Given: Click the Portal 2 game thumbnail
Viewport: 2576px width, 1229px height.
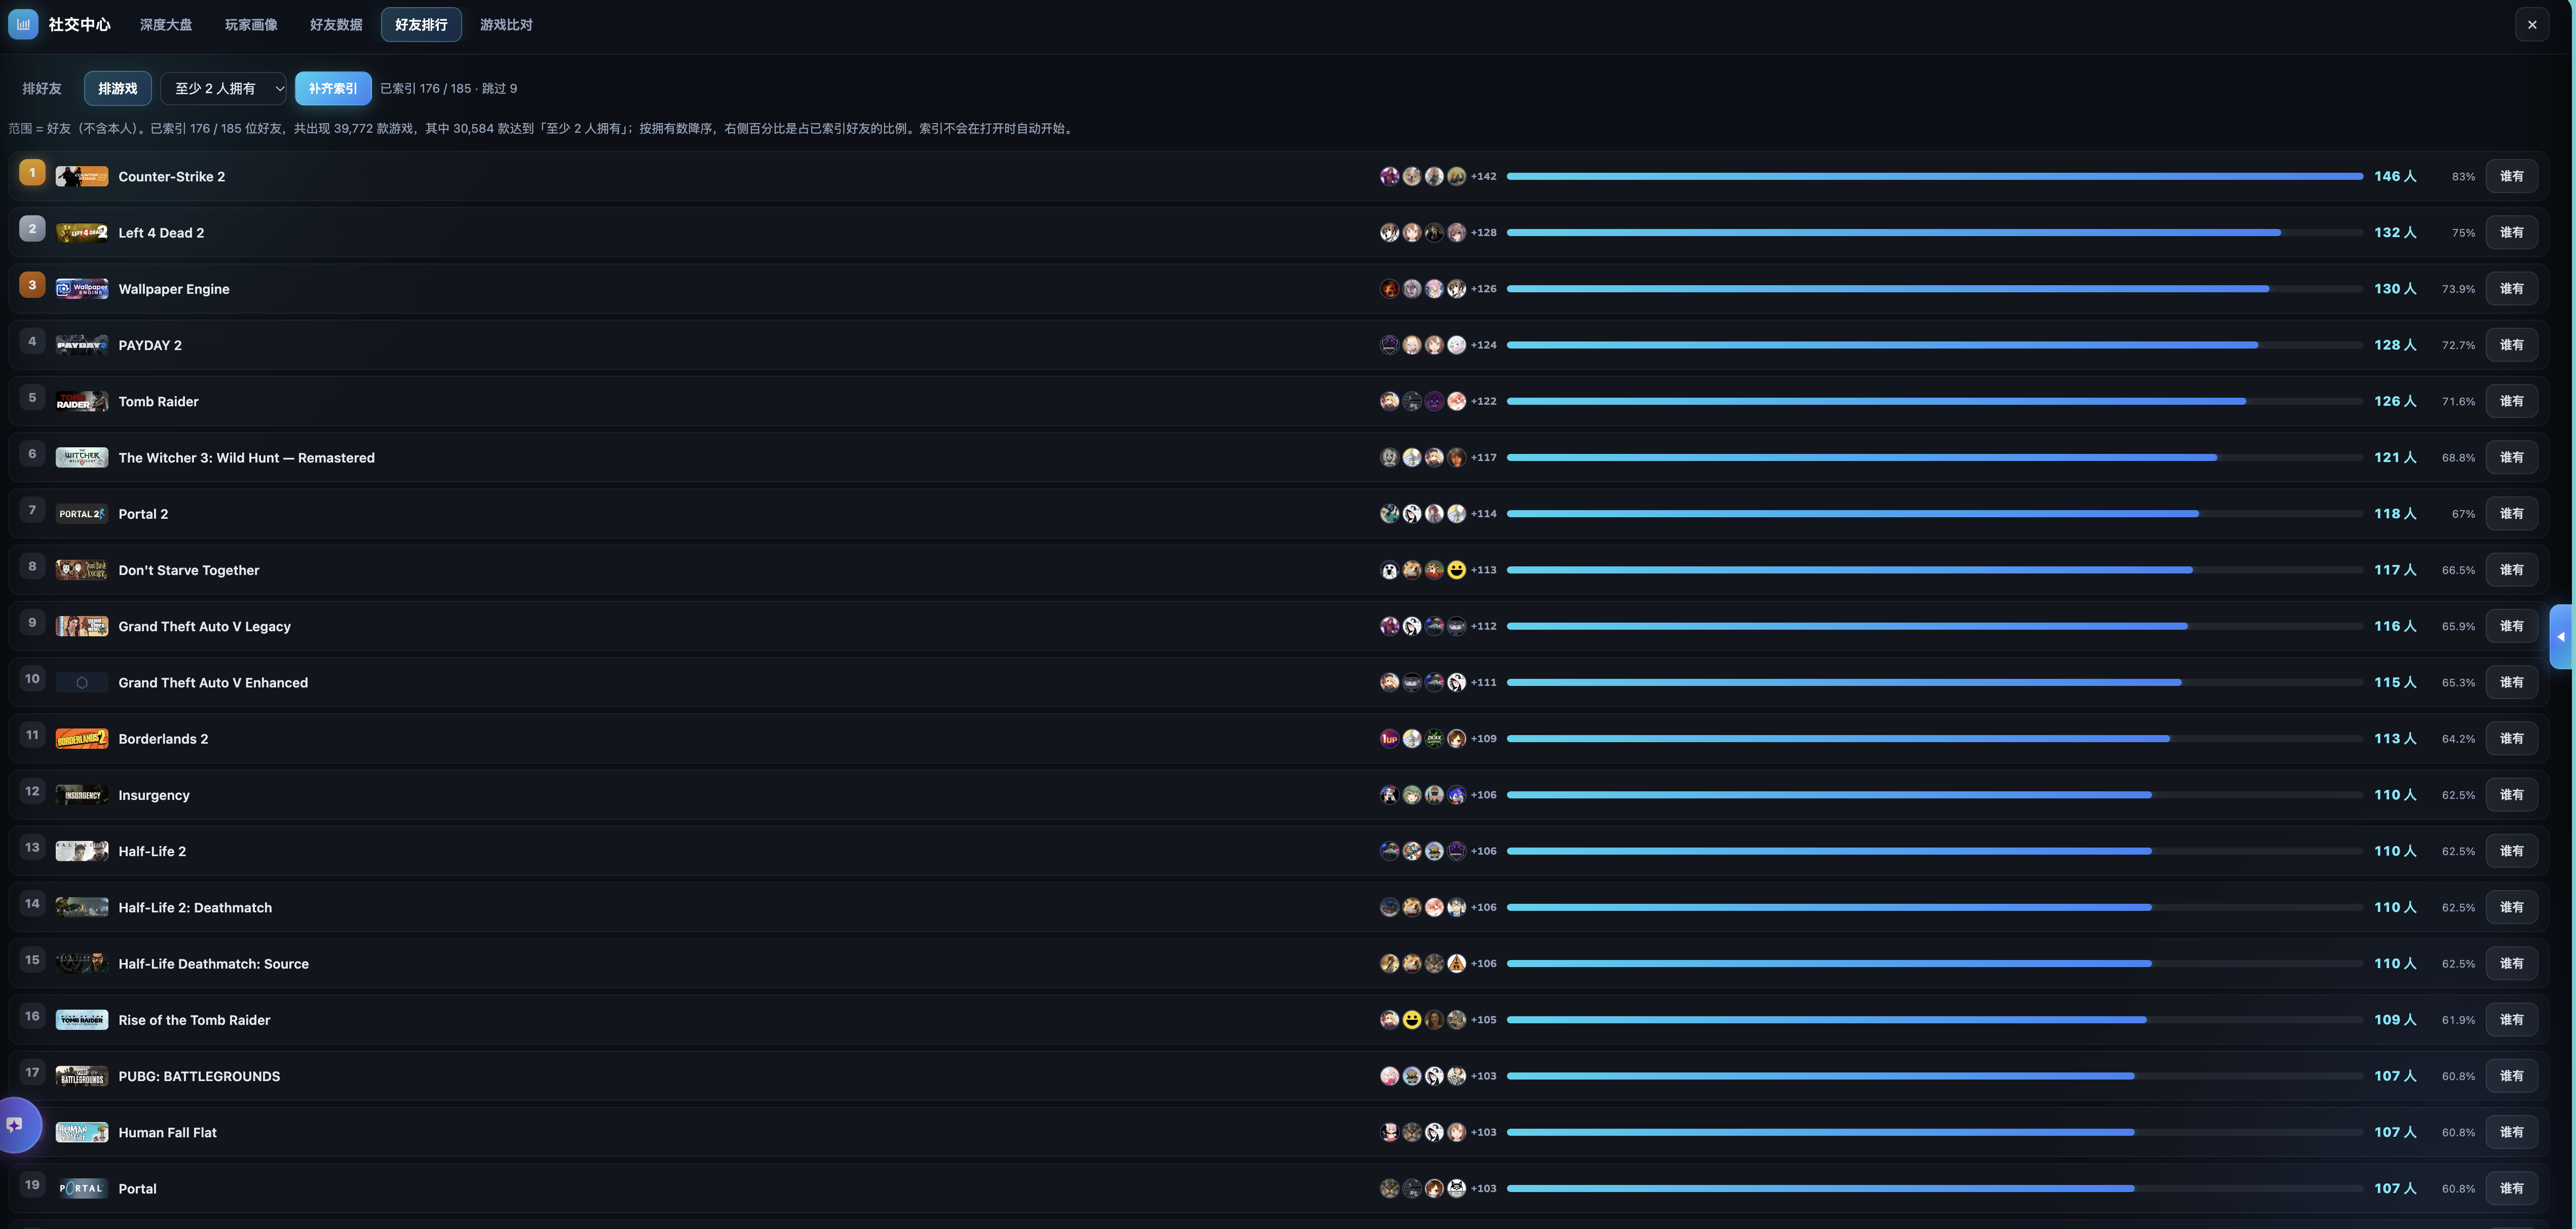Looking at the screenshot, I should click(x=82, y=514).
